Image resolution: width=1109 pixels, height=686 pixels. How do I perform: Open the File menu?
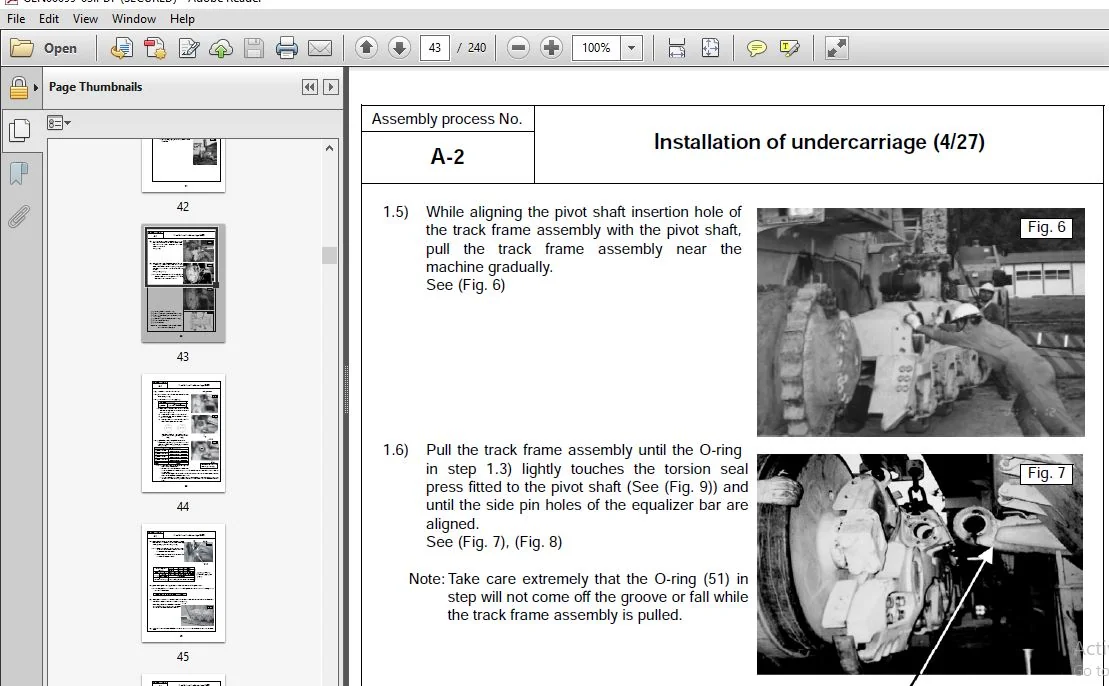(x=16, y=18)
